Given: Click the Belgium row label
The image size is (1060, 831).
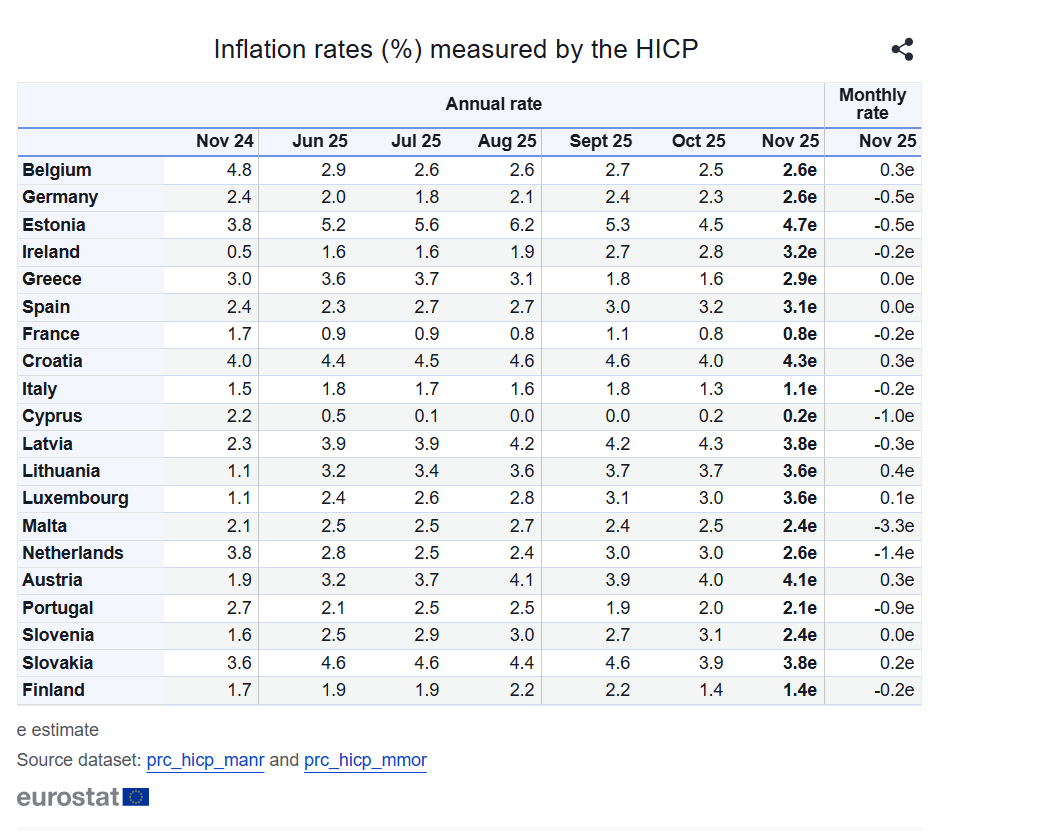Looking at the screenshot, I should tap(57, 170).
